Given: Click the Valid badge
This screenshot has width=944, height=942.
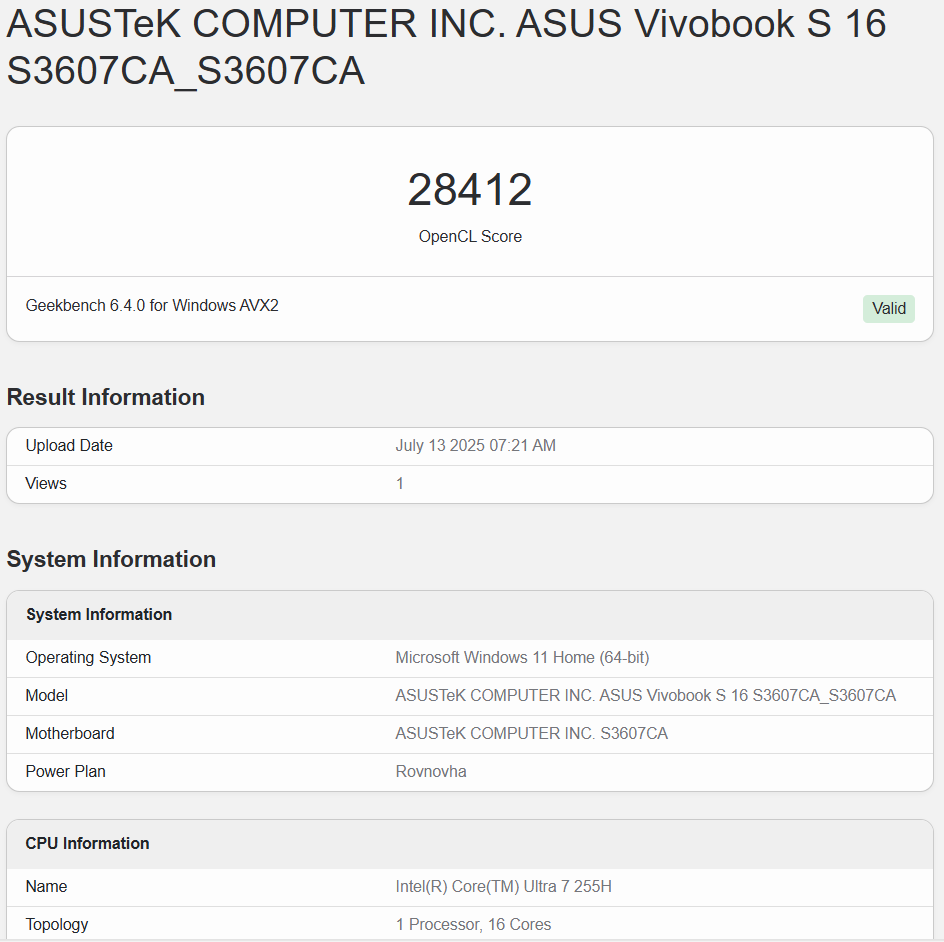Looking at the screenshot, I should [x=888, y=309].
